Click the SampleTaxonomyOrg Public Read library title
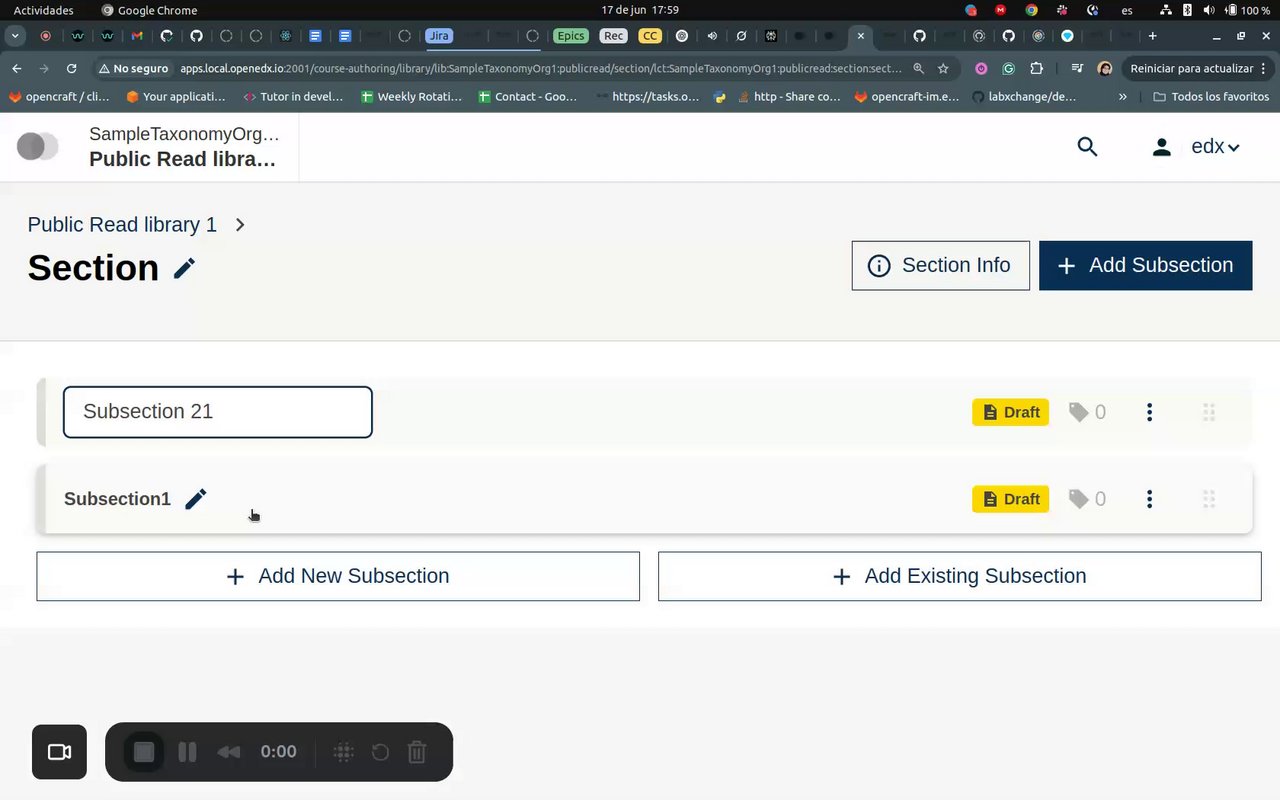The image size is (1280, 800). 183,147
